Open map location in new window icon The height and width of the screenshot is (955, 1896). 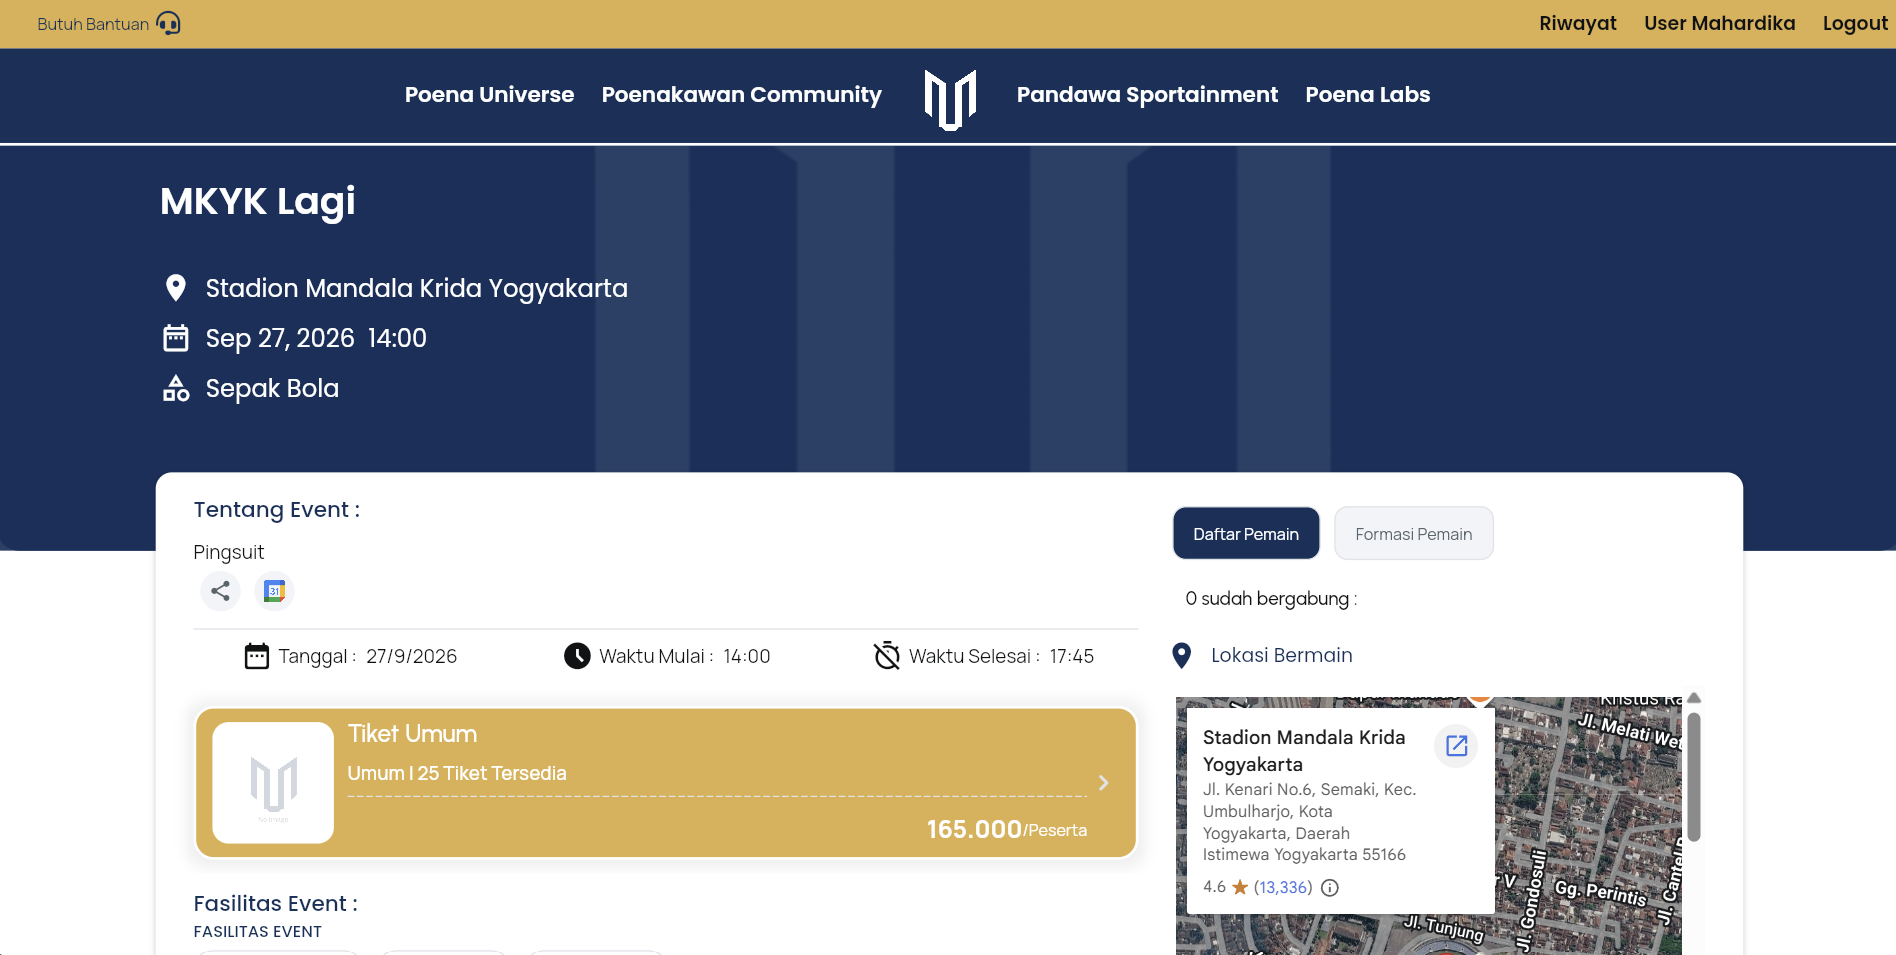pyautogui.click(x=1457, y=745)
